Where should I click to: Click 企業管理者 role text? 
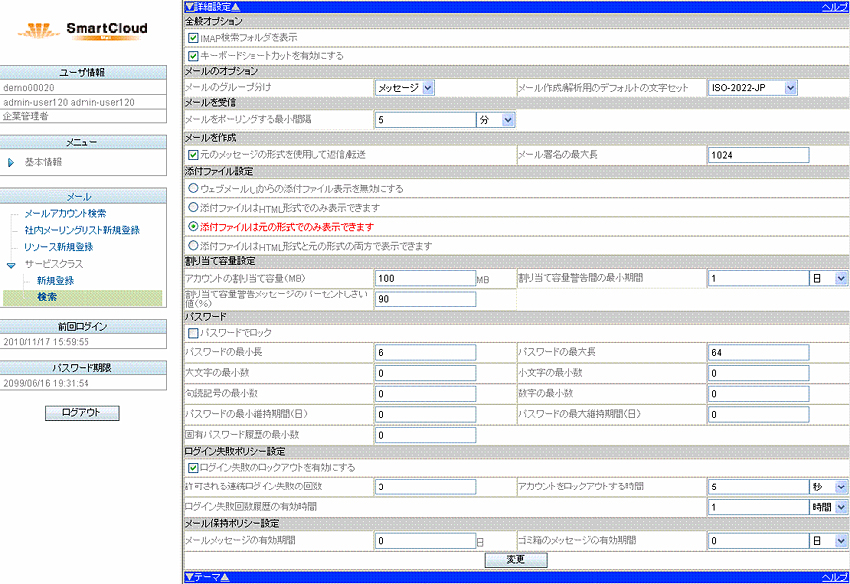25,116
